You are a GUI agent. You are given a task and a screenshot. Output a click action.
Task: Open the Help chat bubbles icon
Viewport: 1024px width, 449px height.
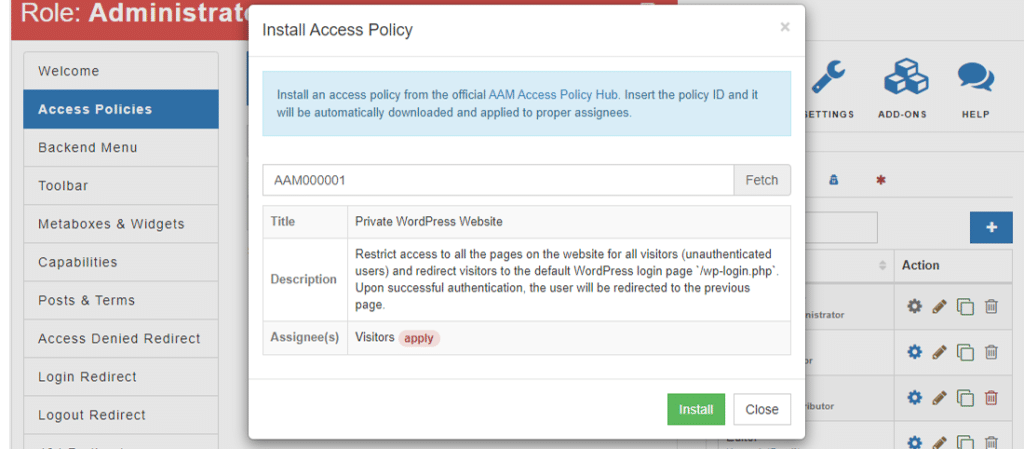[x=975, y=78]
